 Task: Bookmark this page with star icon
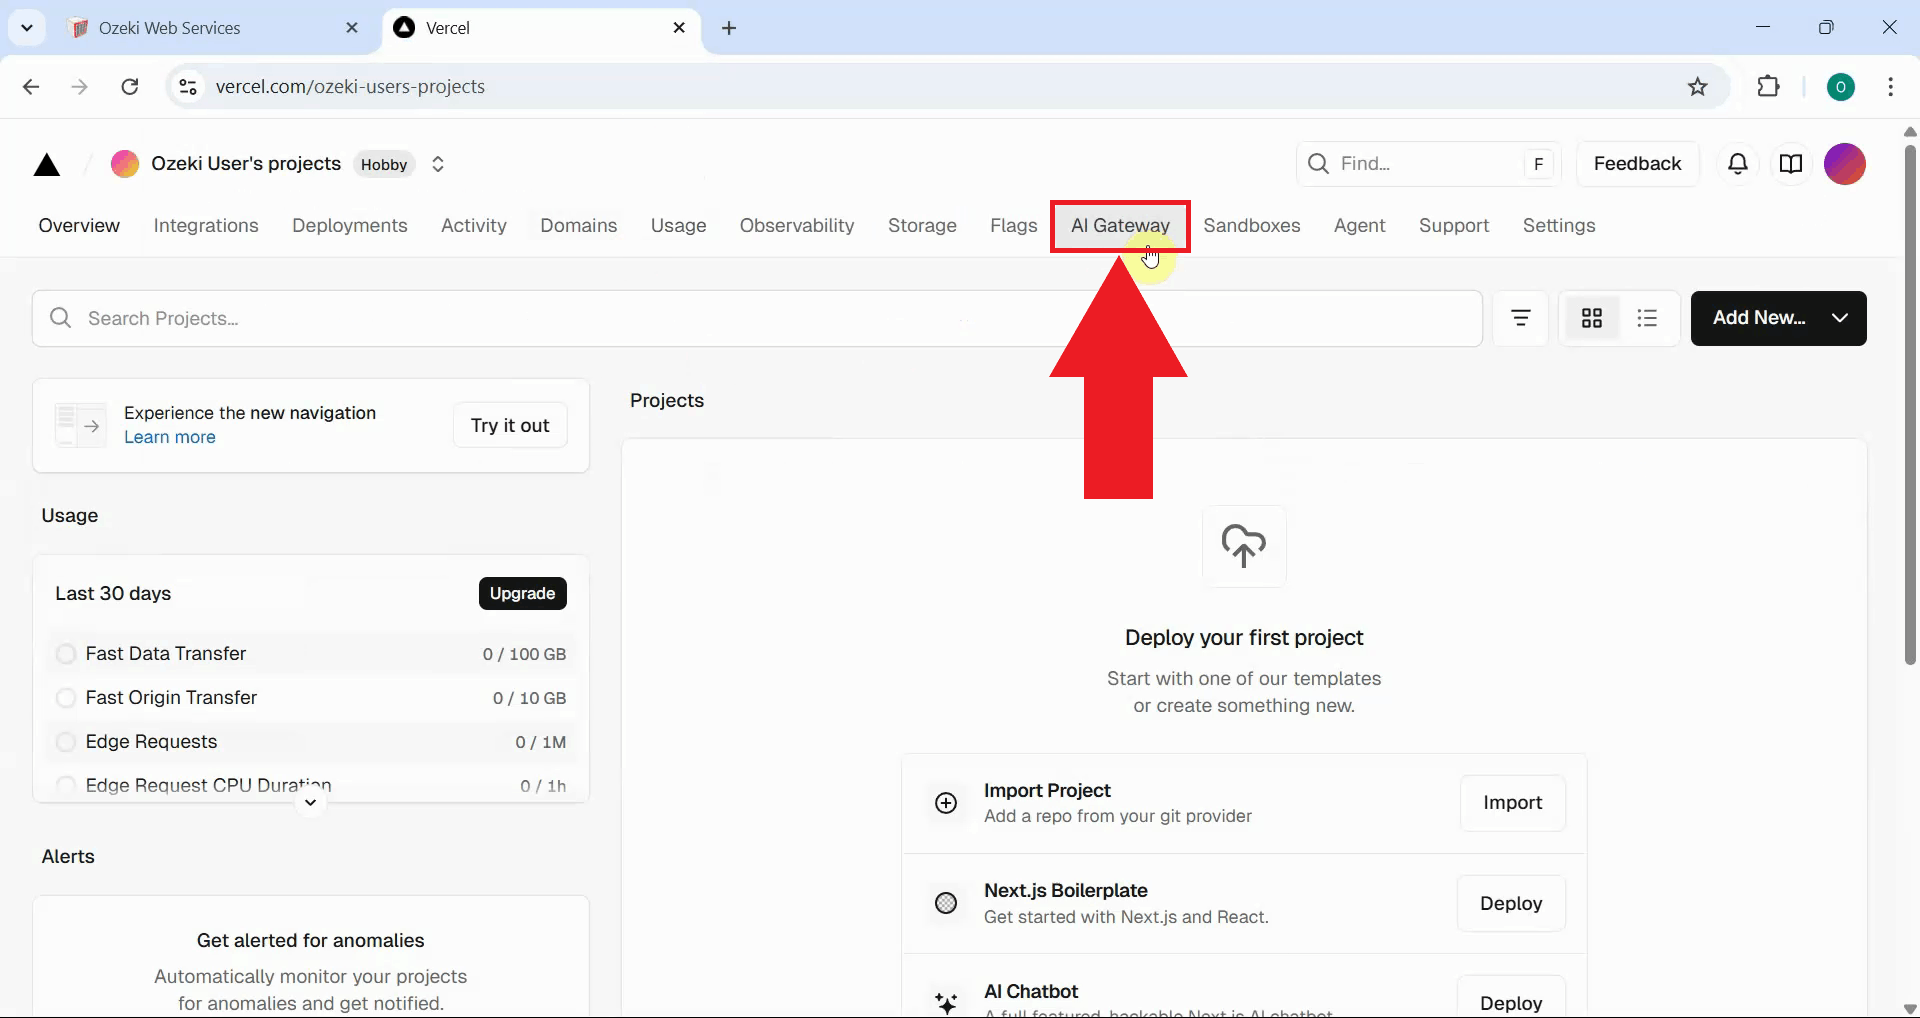[x=1697, y=87]
